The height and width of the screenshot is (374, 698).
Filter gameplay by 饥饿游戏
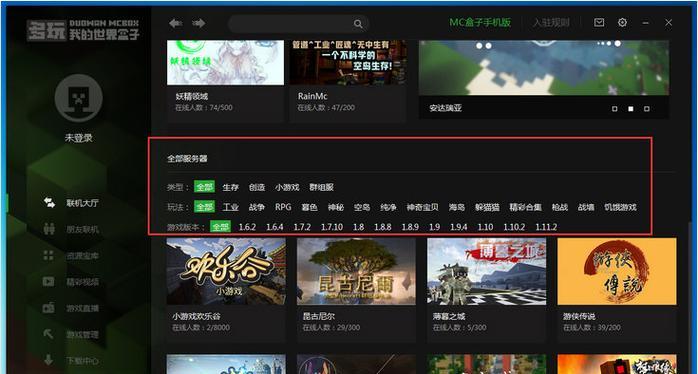(620, 207)
